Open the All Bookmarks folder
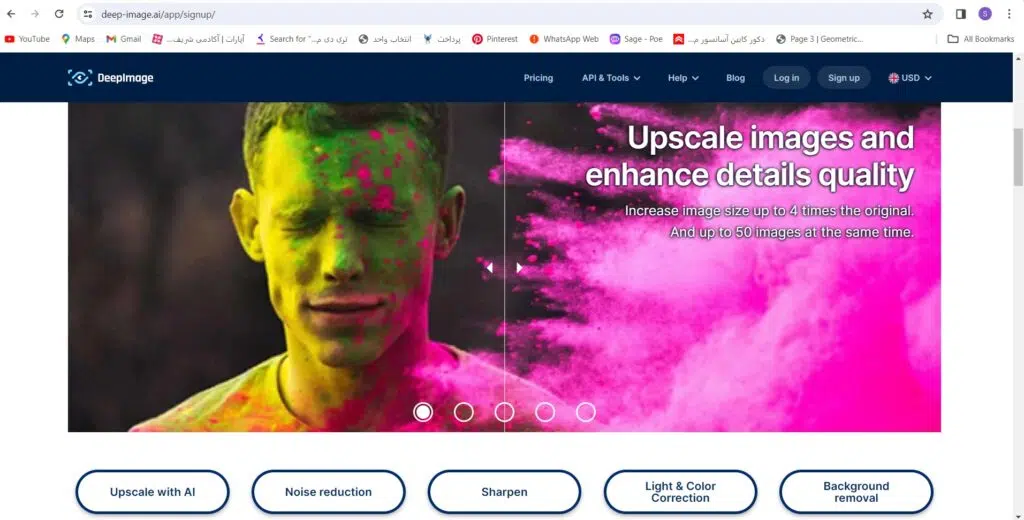 coord(981,39)
